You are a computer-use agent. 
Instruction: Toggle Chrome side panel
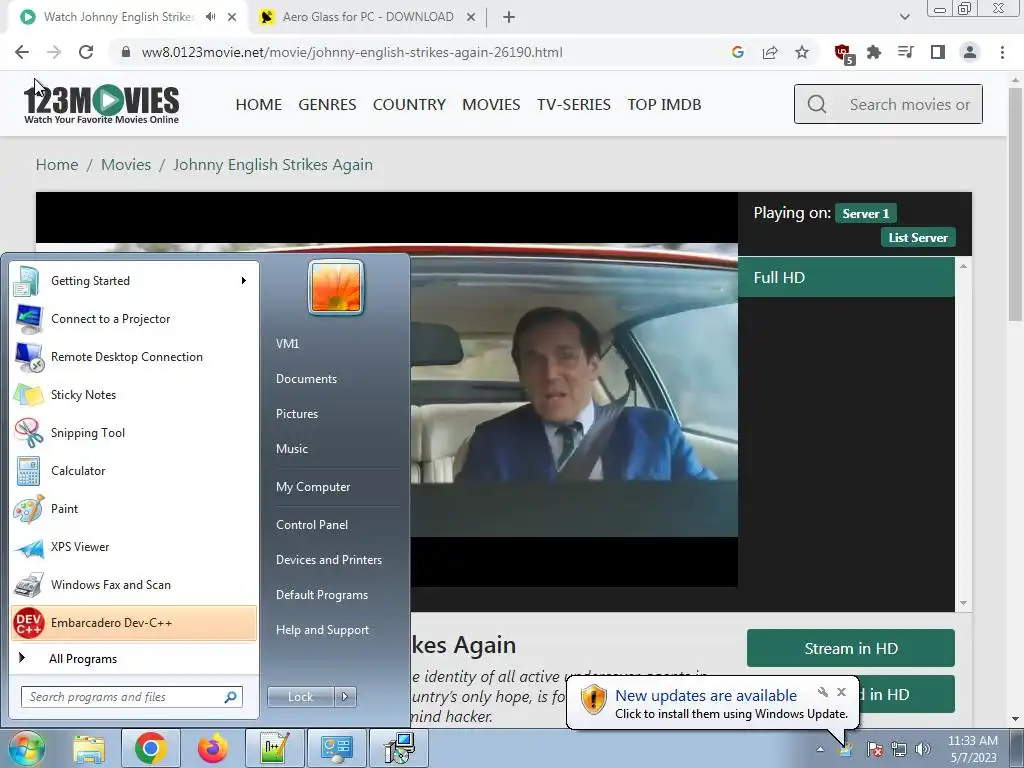point(938,52)
